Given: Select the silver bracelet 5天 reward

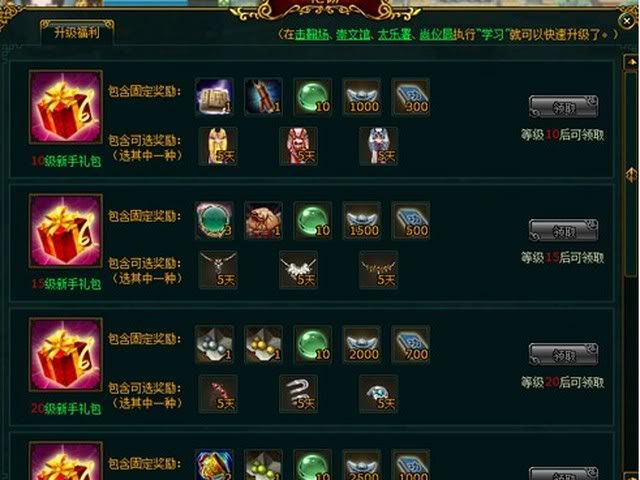Looking at the screenshot, I should (x=298, y=394).
